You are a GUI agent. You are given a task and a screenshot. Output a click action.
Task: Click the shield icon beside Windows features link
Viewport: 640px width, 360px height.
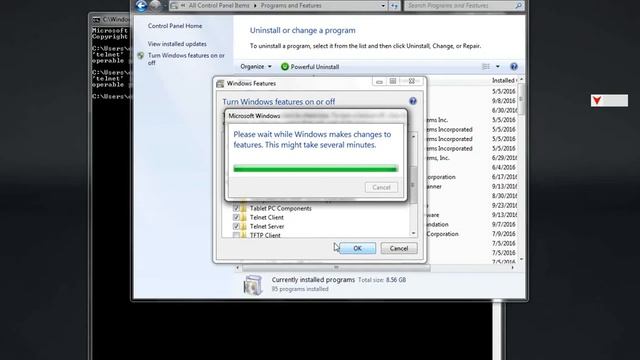(141, 56)
